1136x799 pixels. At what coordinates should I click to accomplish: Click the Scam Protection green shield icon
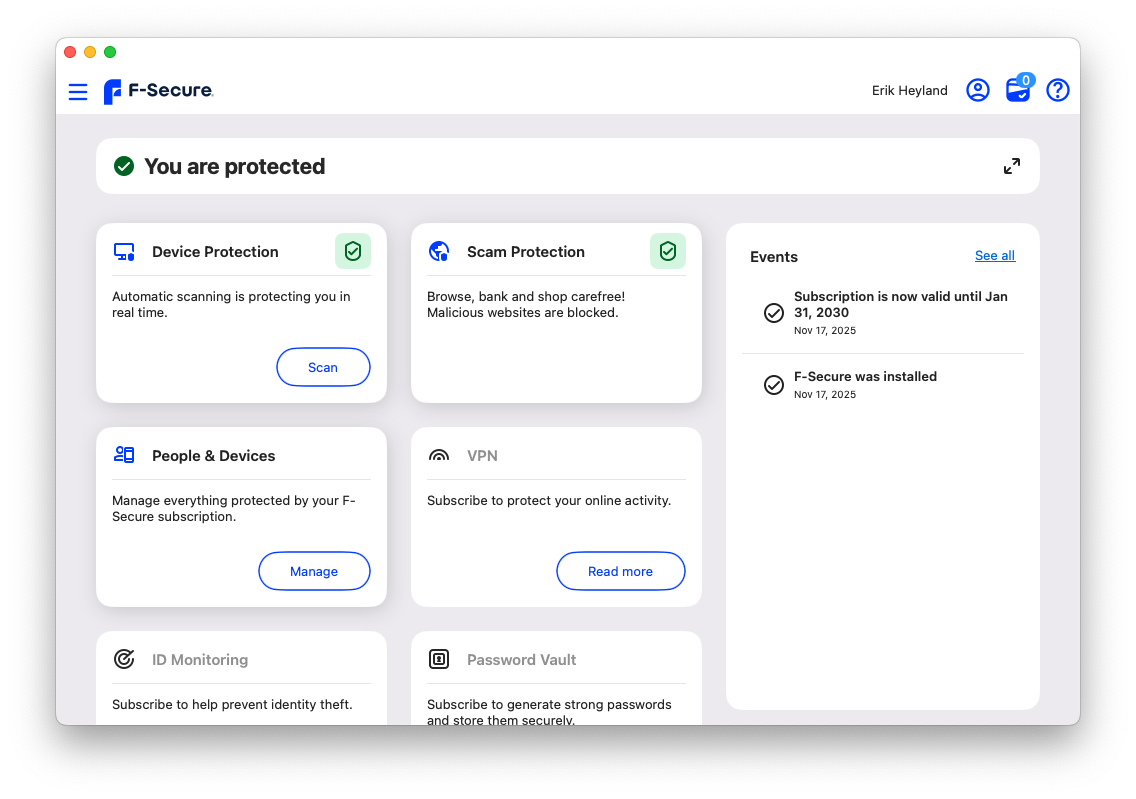pos(667,251)
